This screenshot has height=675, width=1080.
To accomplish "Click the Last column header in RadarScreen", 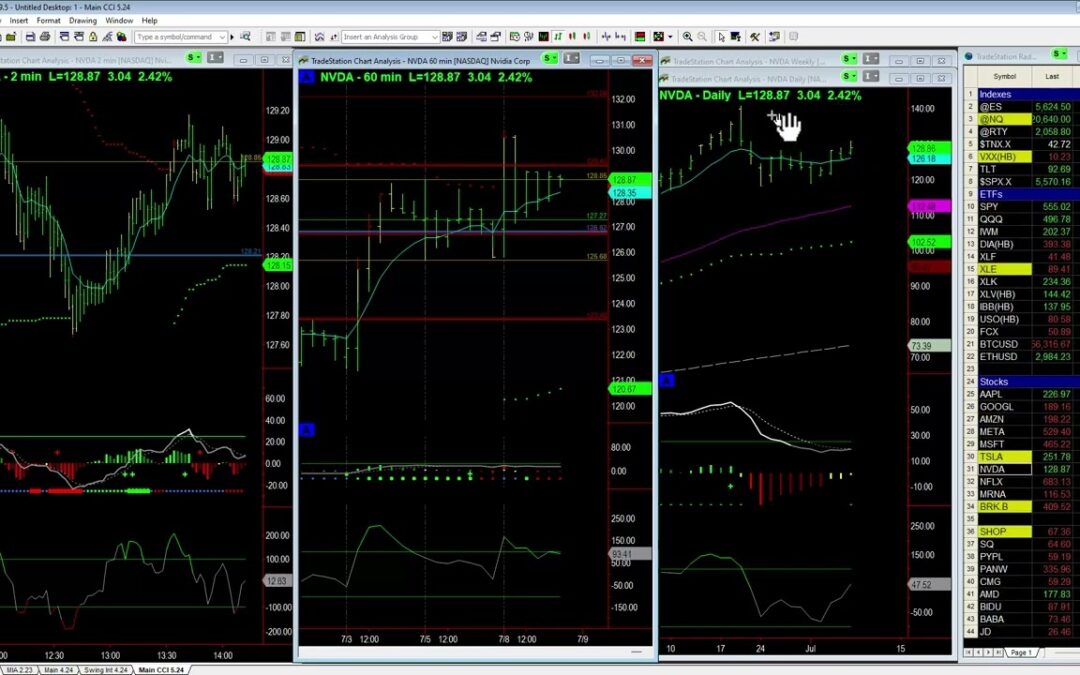I will click(x=1052, y=76).
